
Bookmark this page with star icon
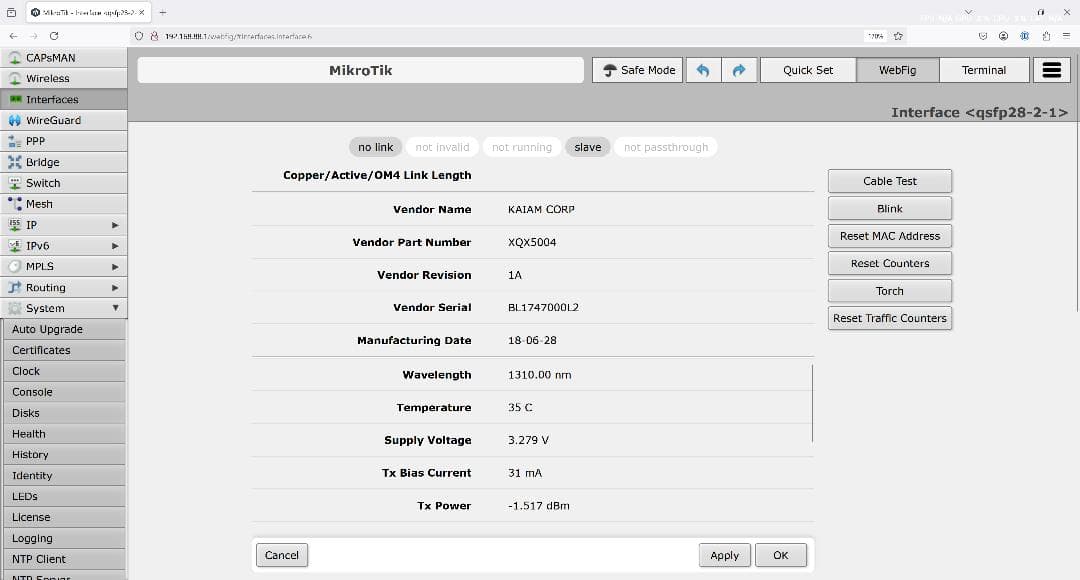click(898, 36)
